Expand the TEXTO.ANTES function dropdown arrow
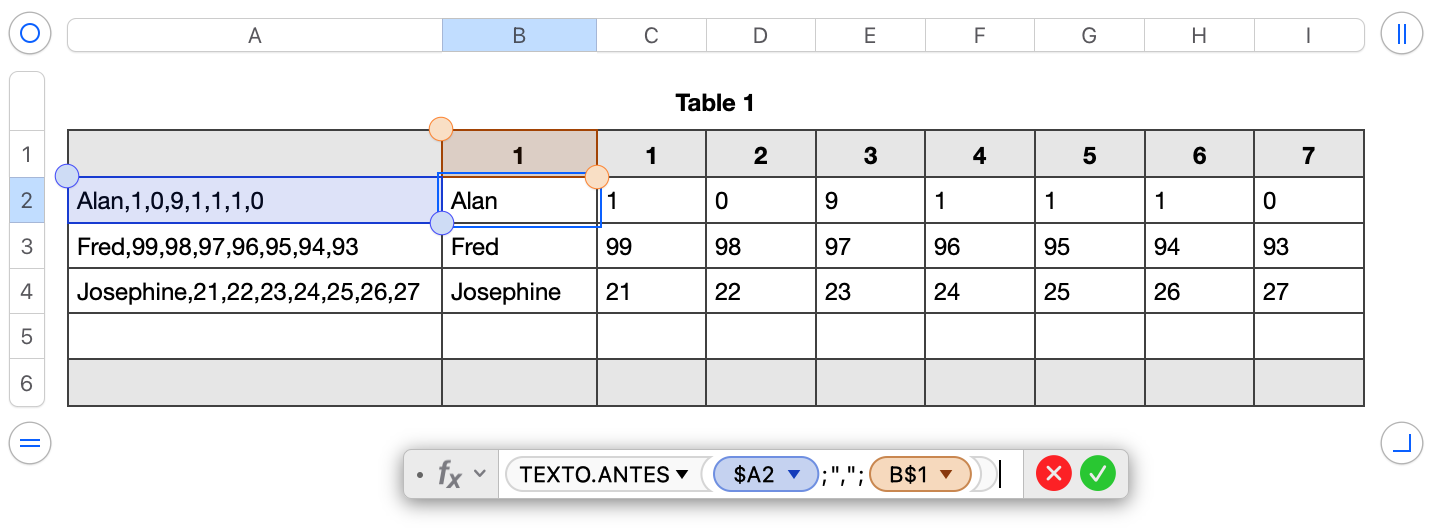 [682, 475]
